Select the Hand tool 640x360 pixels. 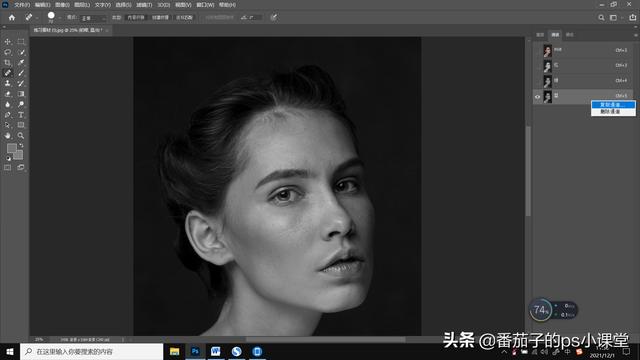point(7,136)
